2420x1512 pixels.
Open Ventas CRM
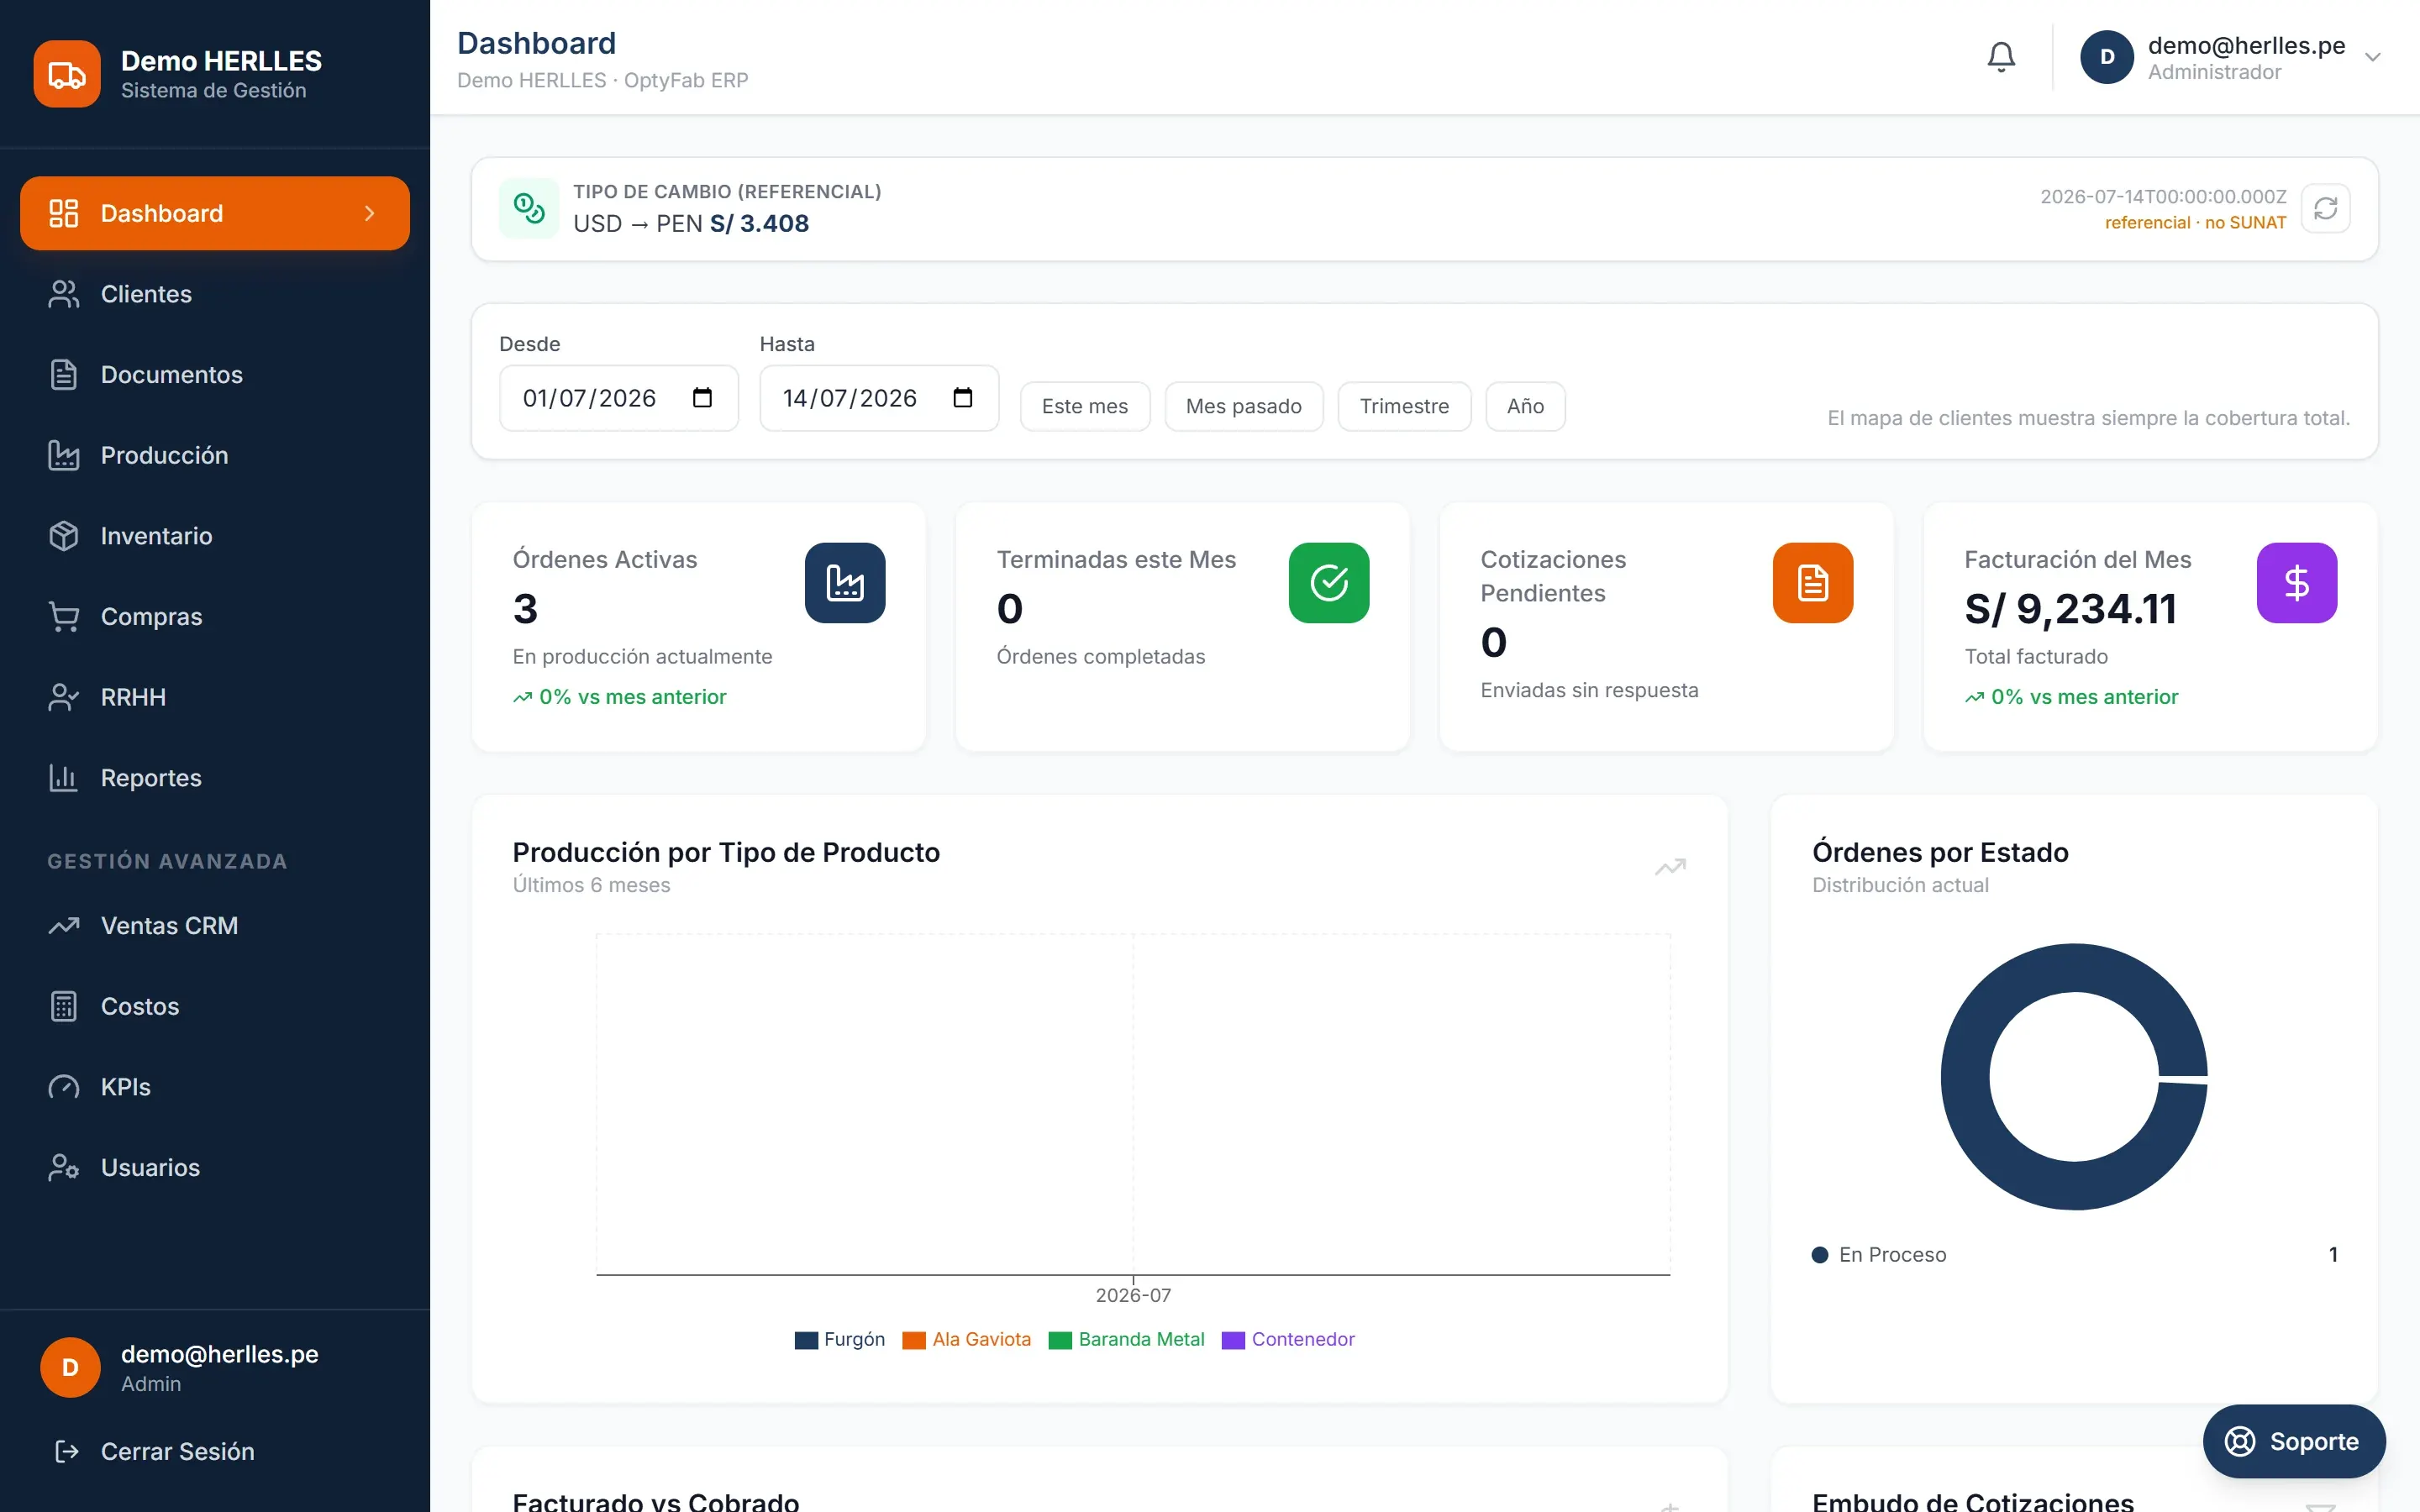click(x=215, y=926)
